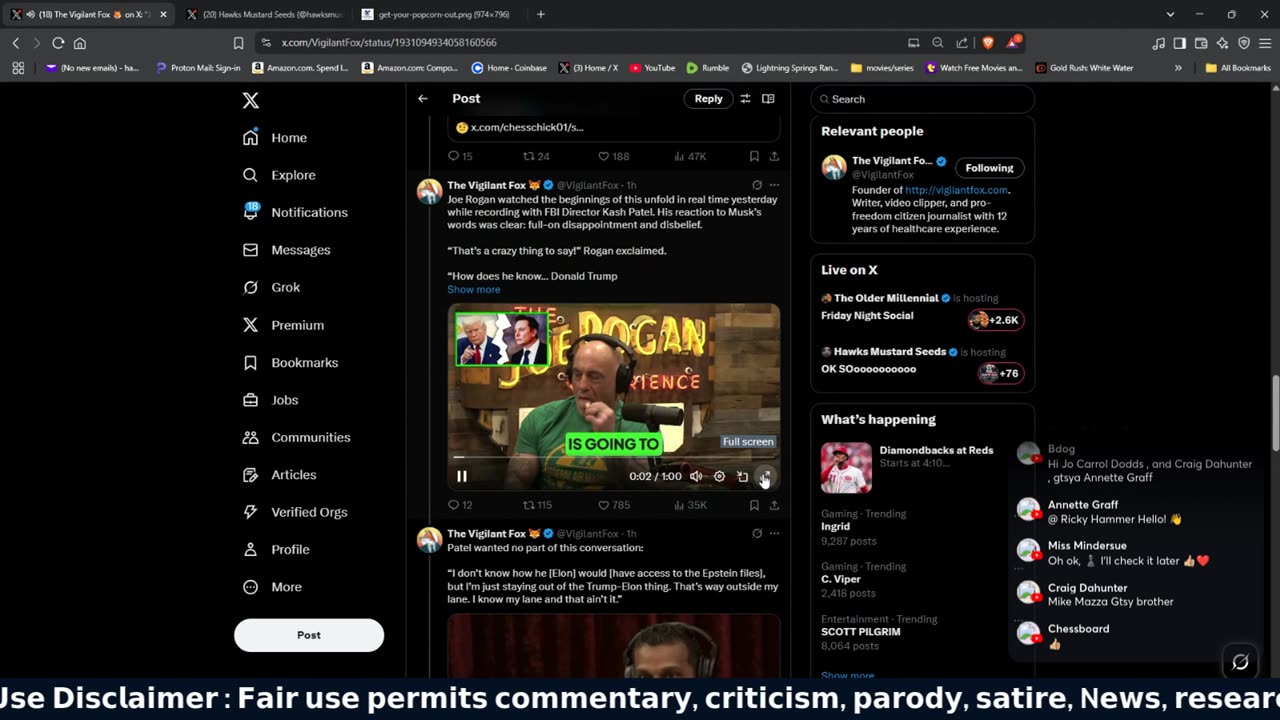Reply to the post with 15 replies
Image resolution: width=1280 pixels, height=720 pixels.
click(x=460, y=156)
